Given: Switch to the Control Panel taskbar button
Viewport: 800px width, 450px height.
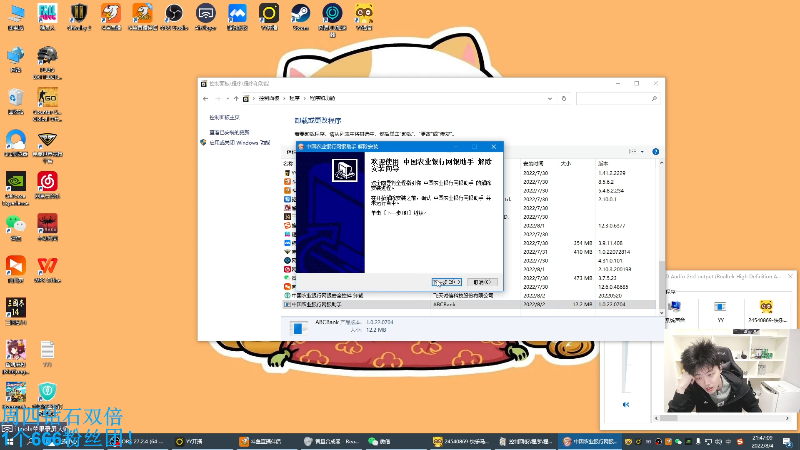Looking at the screenshot, I should tap(527, 441).
